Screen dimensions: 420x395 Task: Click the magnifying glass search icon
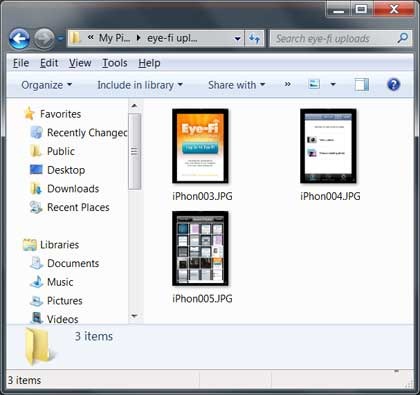tap(403, 38)
